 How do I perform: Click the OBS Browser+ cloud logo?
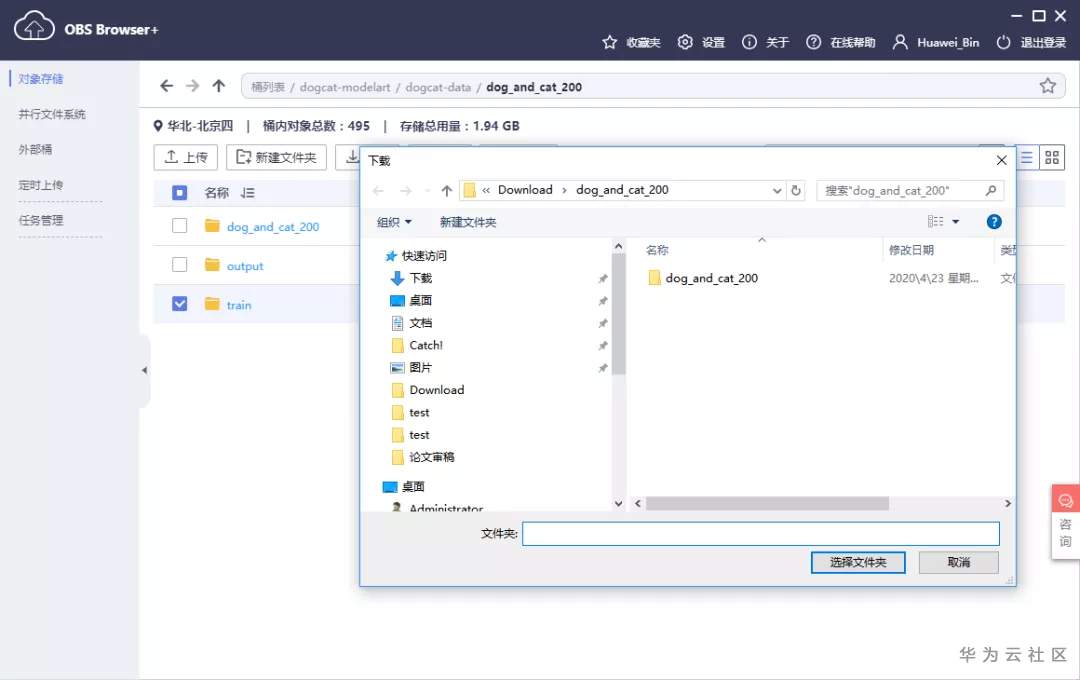[34, 28]
